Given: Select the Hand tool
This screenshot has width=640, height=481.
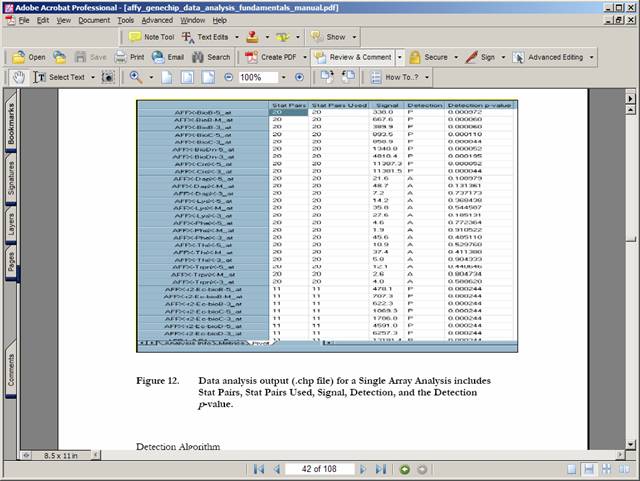Looking at the screenshot, I should [x=19, y=77].
